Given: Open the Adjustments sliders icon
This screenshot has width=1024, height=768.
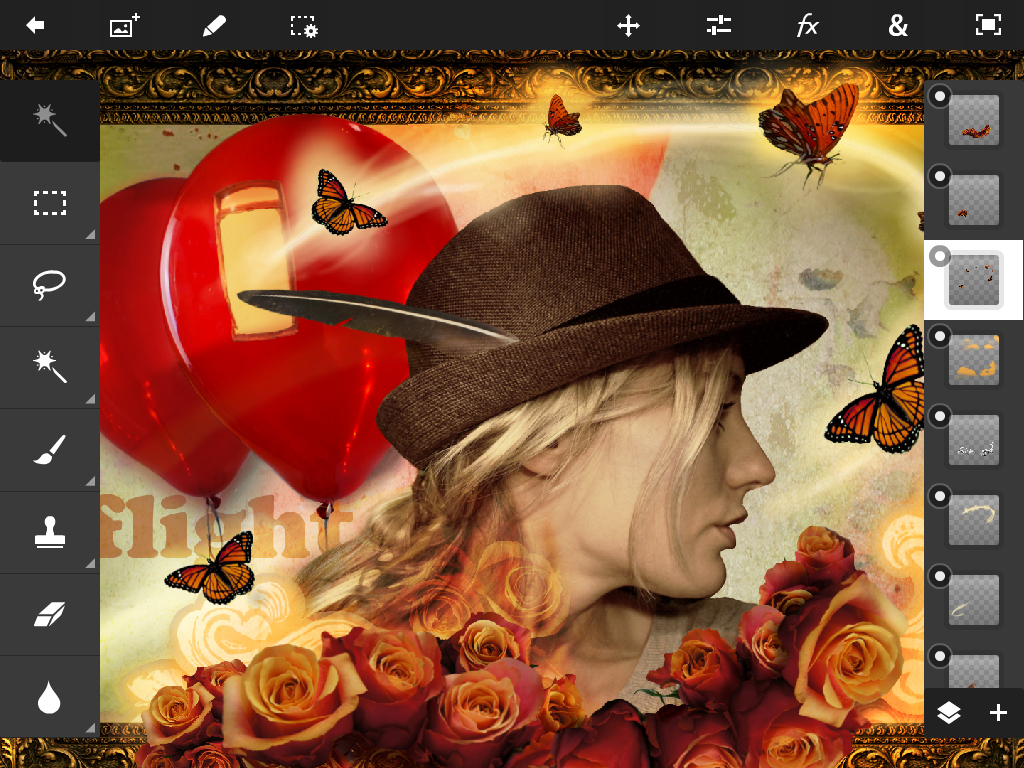Looking at the screenshot, I should 718,26.
